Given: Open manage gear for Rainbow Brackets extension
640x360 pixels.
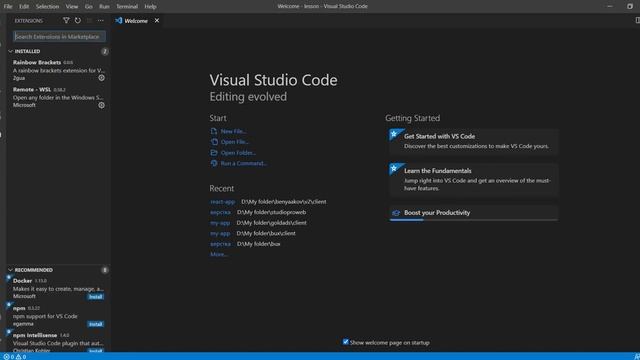Looking at the screenshot, I should (101, 78).
